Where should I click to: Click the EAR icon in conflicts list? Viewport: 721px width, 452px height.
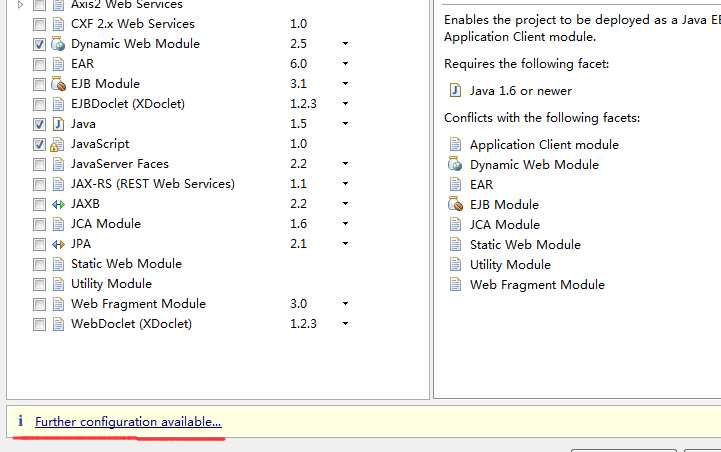[x=455, y=184]
